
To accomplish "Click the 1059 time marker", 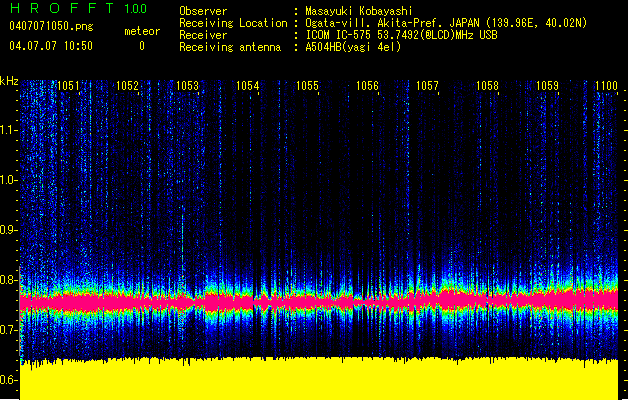I will (x=547, y=86).
